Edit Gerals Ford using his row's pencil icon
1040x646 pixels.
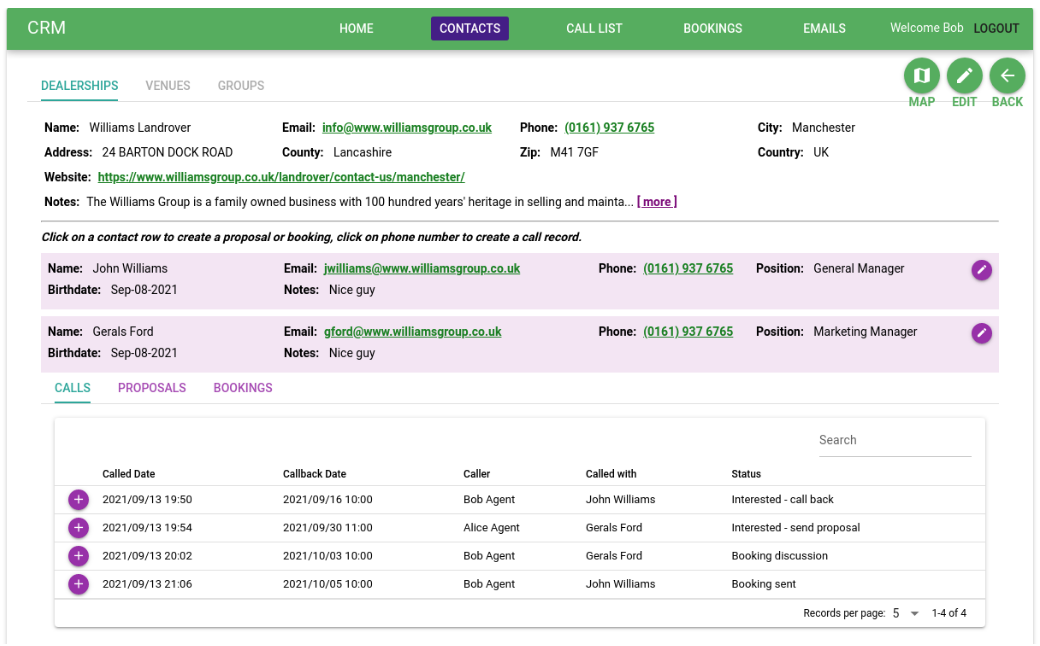click(x=981, y=332)
